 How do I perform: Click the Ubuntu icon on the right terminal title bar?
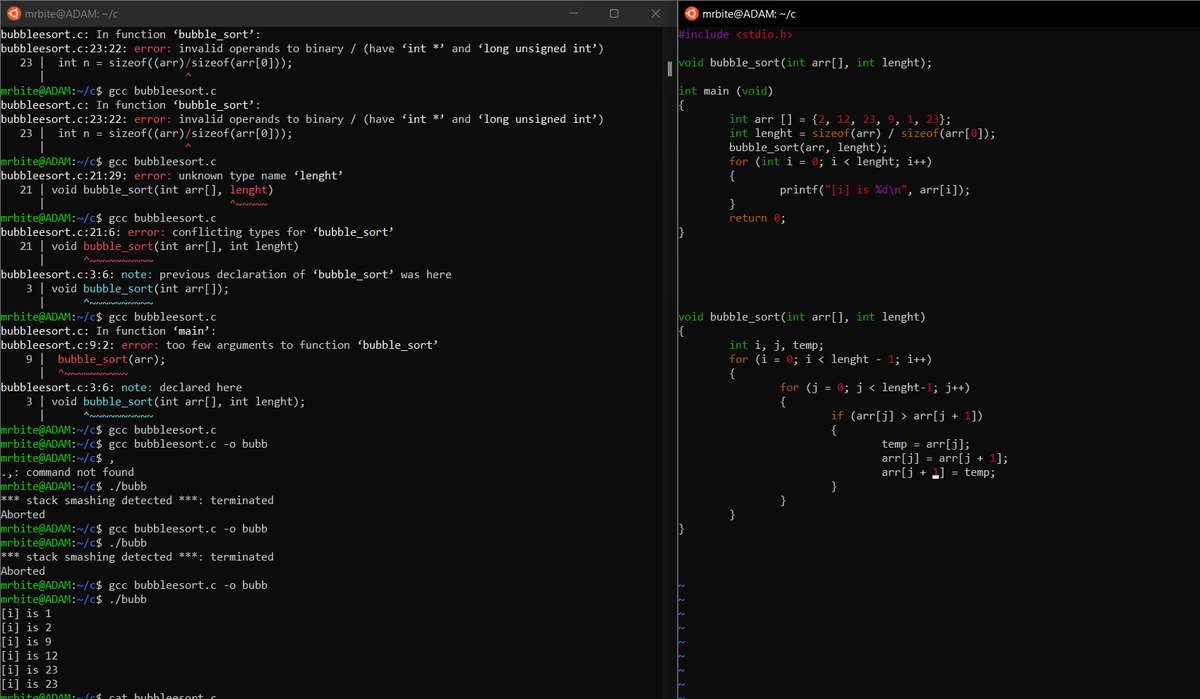pyautogui.click(x=692, y=13)
